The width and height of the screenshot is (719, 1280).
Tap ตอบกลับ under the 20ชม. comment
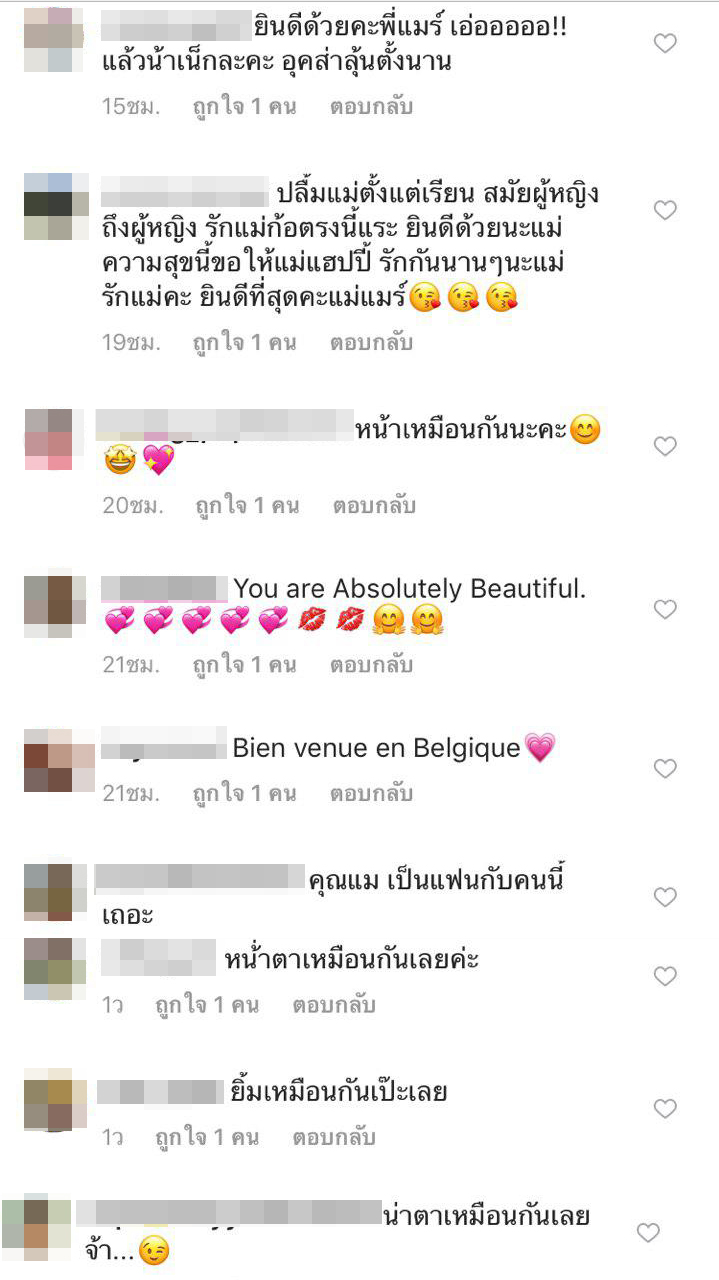click(x=371, y=505)
